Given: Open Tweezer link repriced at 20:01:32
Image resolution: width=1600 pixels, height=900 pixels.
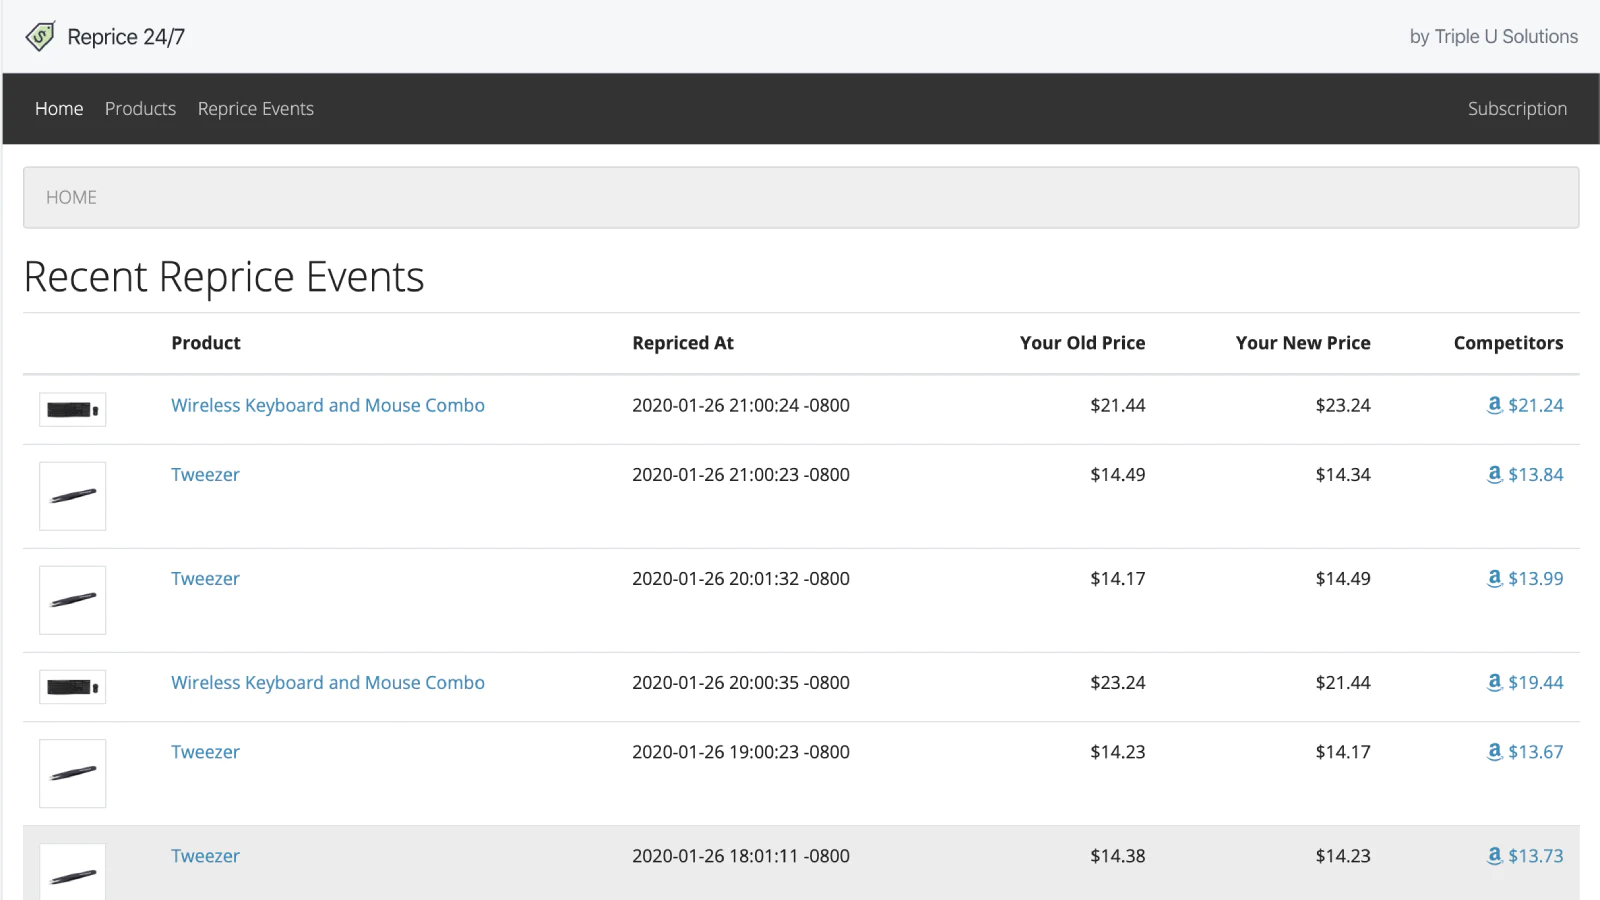Looking at the screenshot, I should point(205,579).
